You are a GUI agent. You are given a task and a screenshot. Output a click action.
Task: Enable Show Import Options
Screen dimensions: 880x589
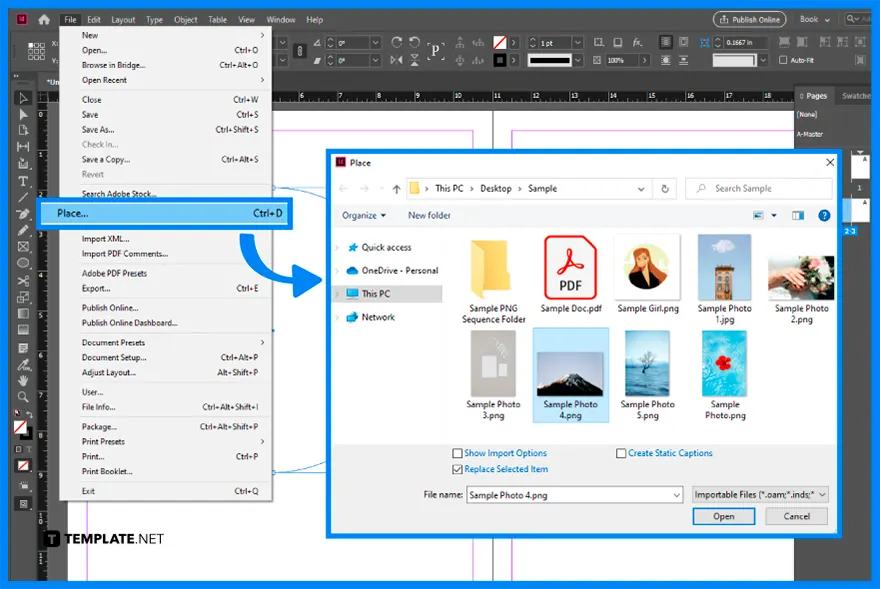pos(457,453)
